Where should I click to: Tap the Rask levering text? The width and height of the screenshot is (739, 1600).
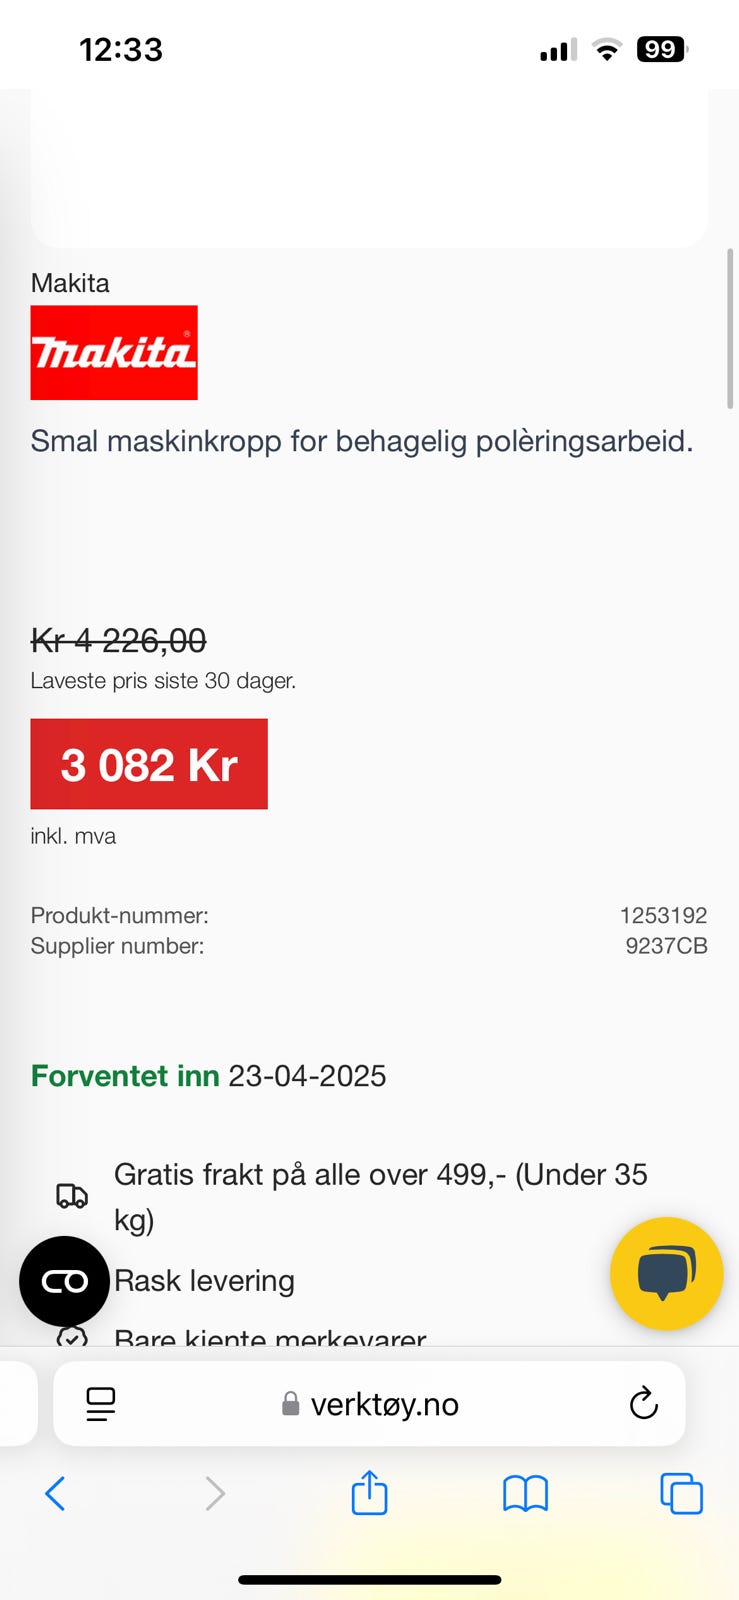204,1280
